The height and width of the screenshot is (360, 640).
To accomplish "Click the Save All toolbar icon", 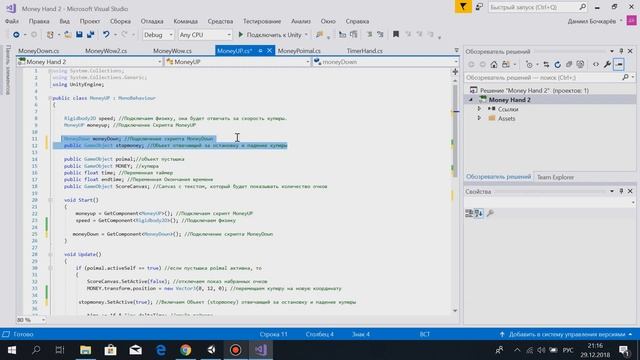I will click(x=91, y=35).
